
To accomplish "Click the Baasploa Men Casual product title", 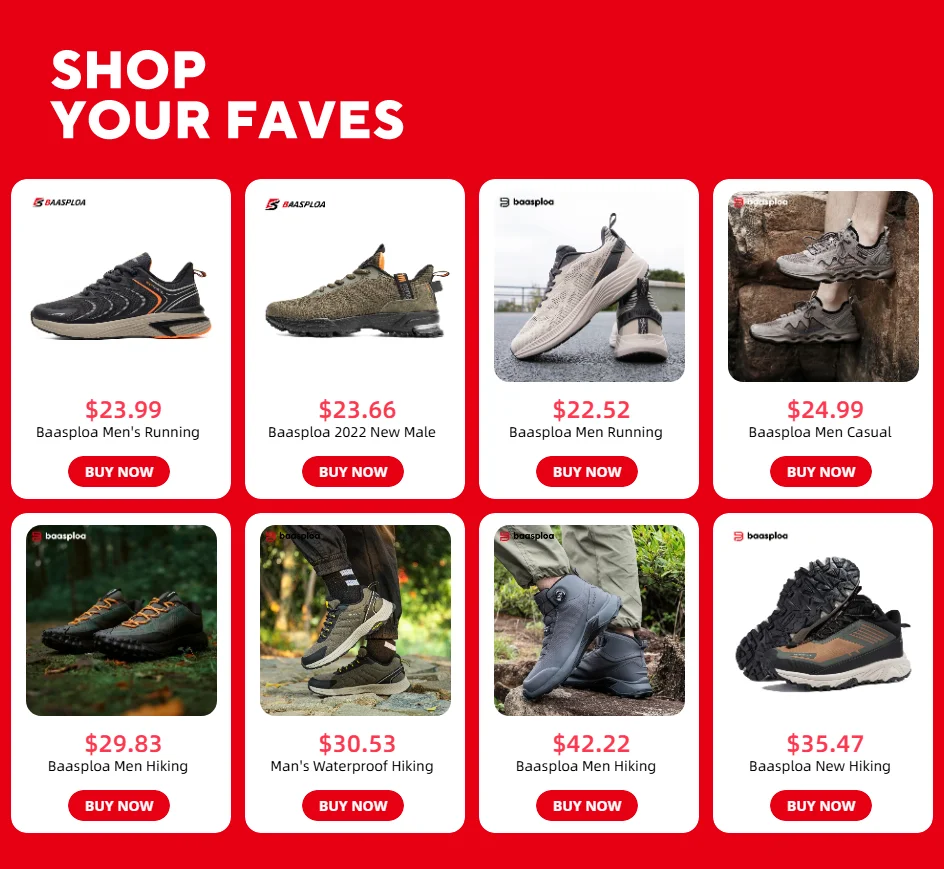I will (x=820, y=432).
